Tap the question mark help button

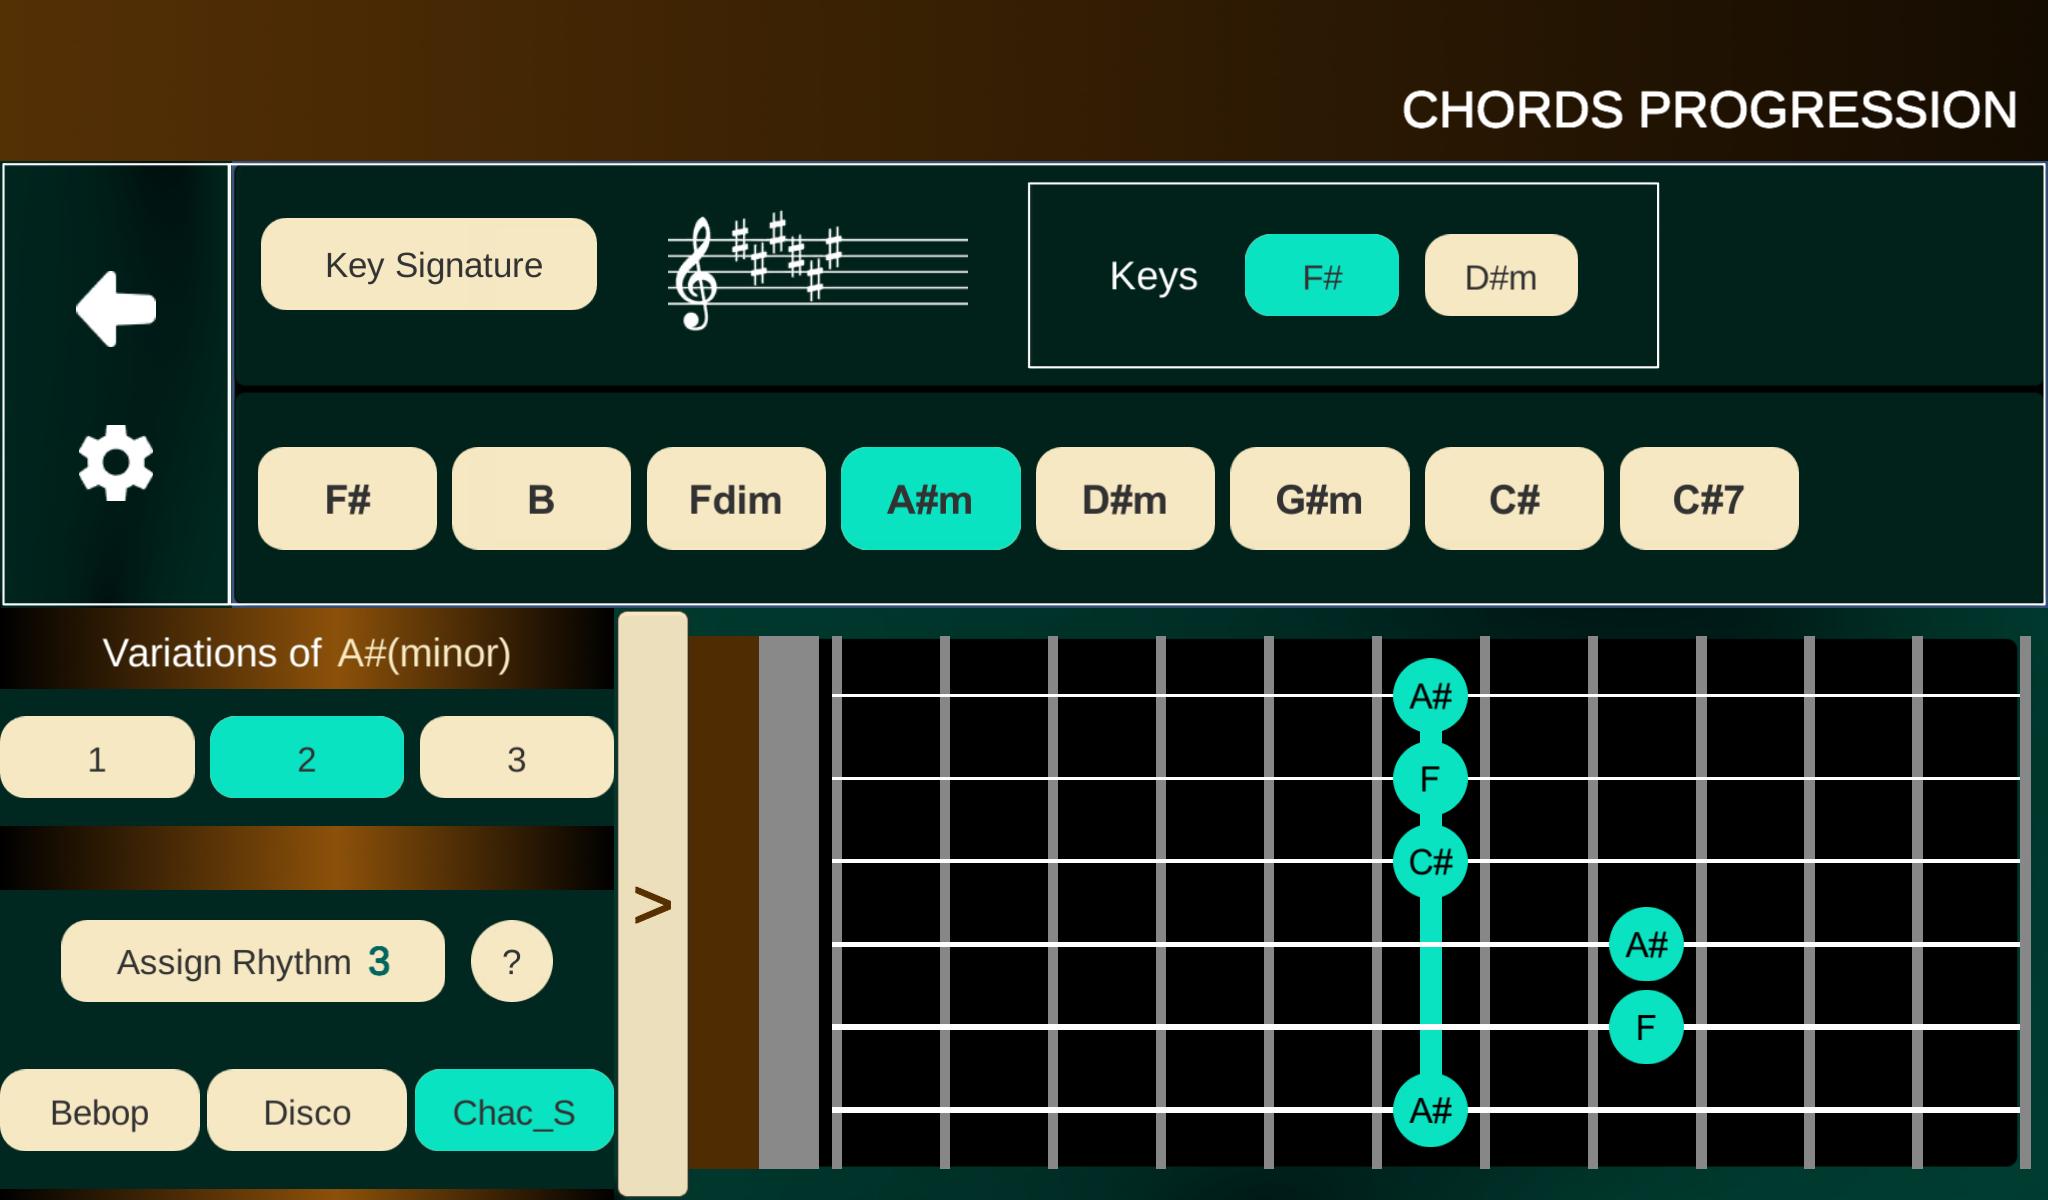pyautogui.click(x=511, y=962)
